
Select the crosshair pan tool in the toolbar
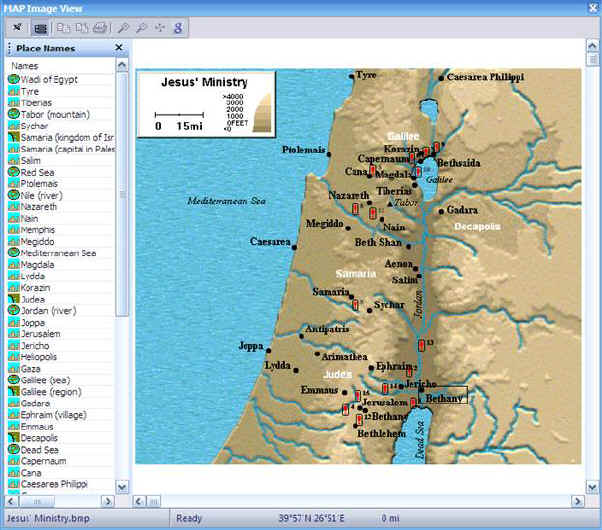(x=160, y=29)
